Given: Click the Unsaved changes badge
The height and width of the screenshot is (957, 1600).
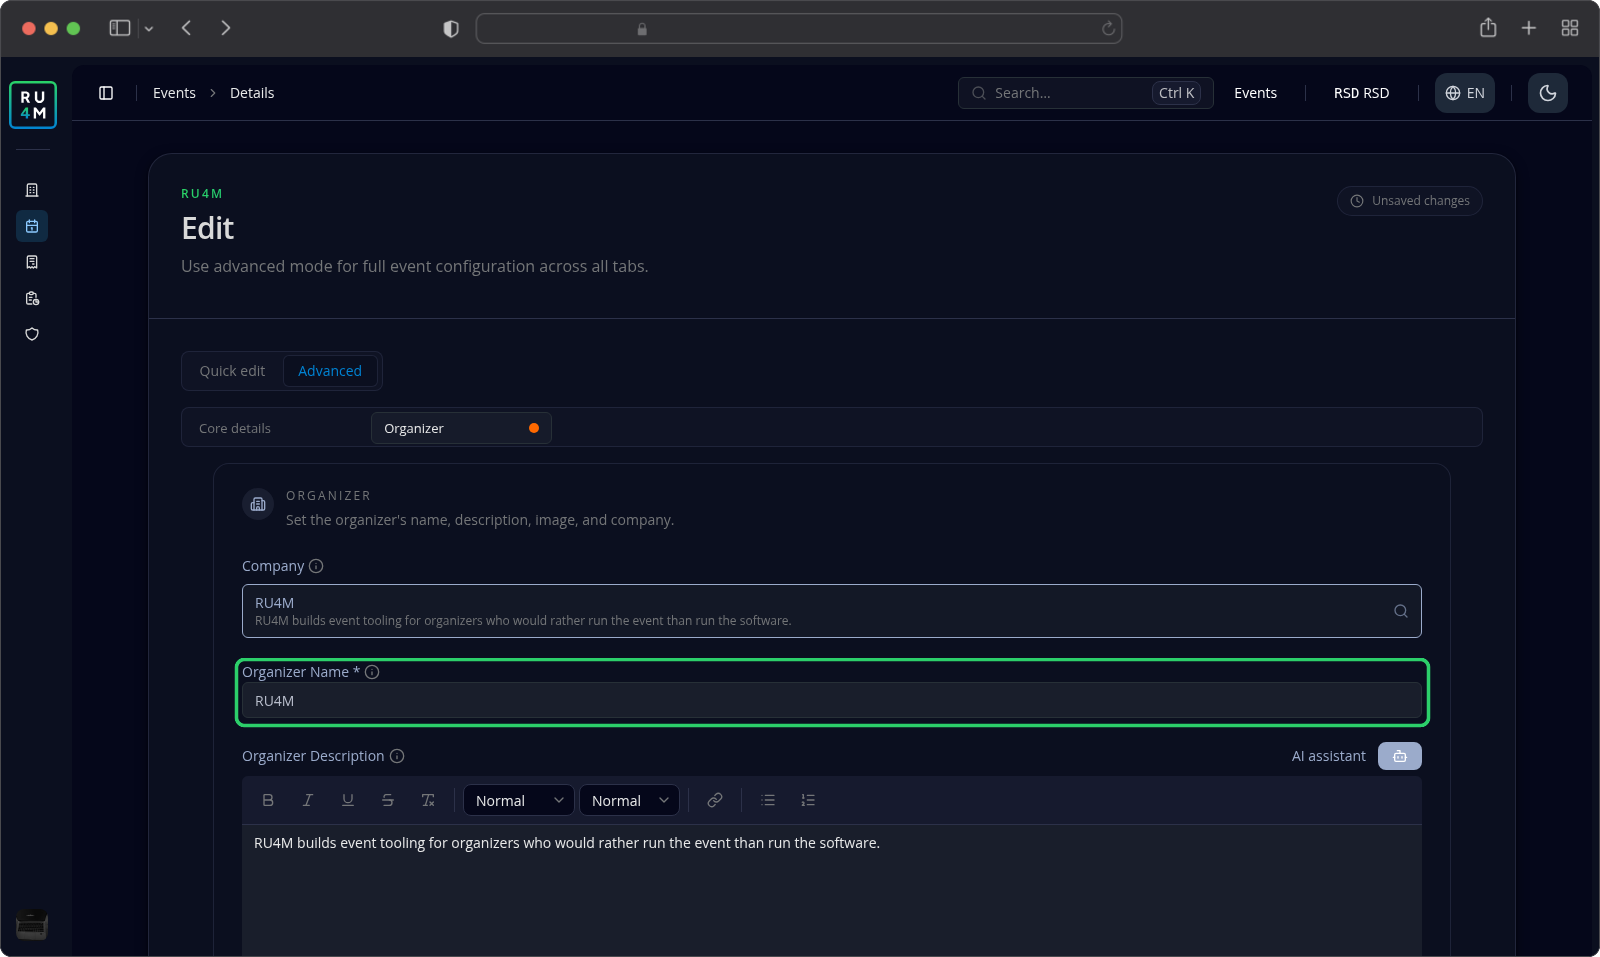Looking at the screenshot, I should click(x=1410, y=201).
